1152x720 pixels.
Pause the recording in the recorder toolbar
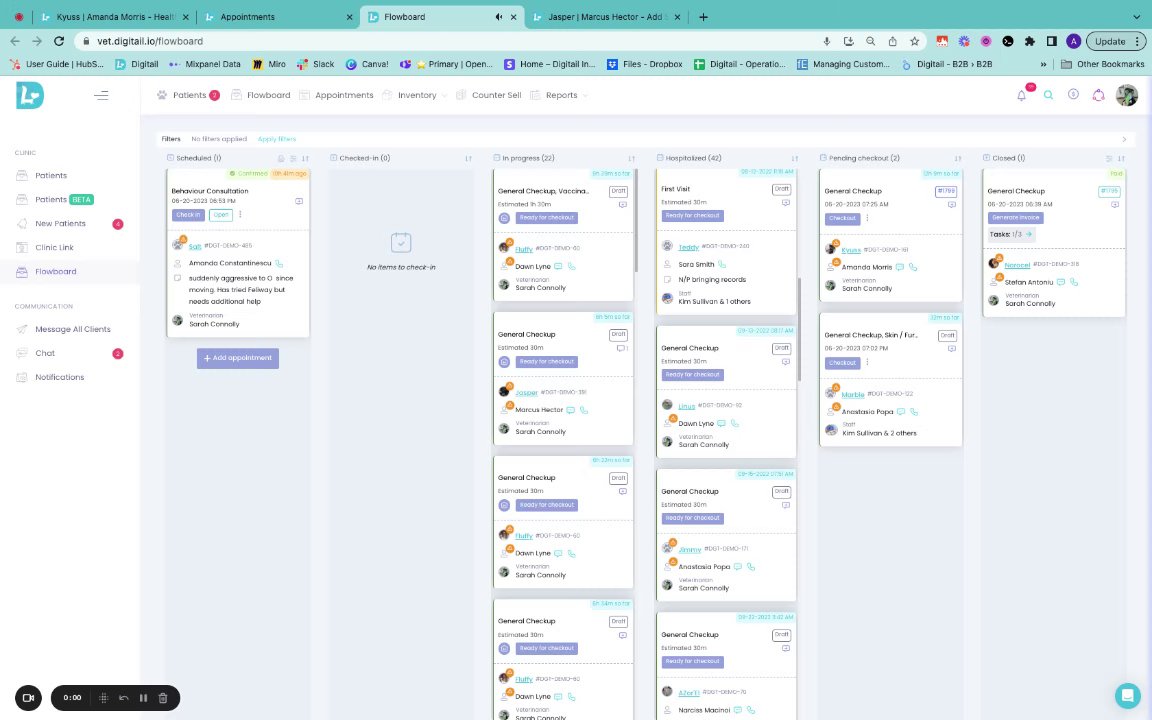click(x=143, y=698)
